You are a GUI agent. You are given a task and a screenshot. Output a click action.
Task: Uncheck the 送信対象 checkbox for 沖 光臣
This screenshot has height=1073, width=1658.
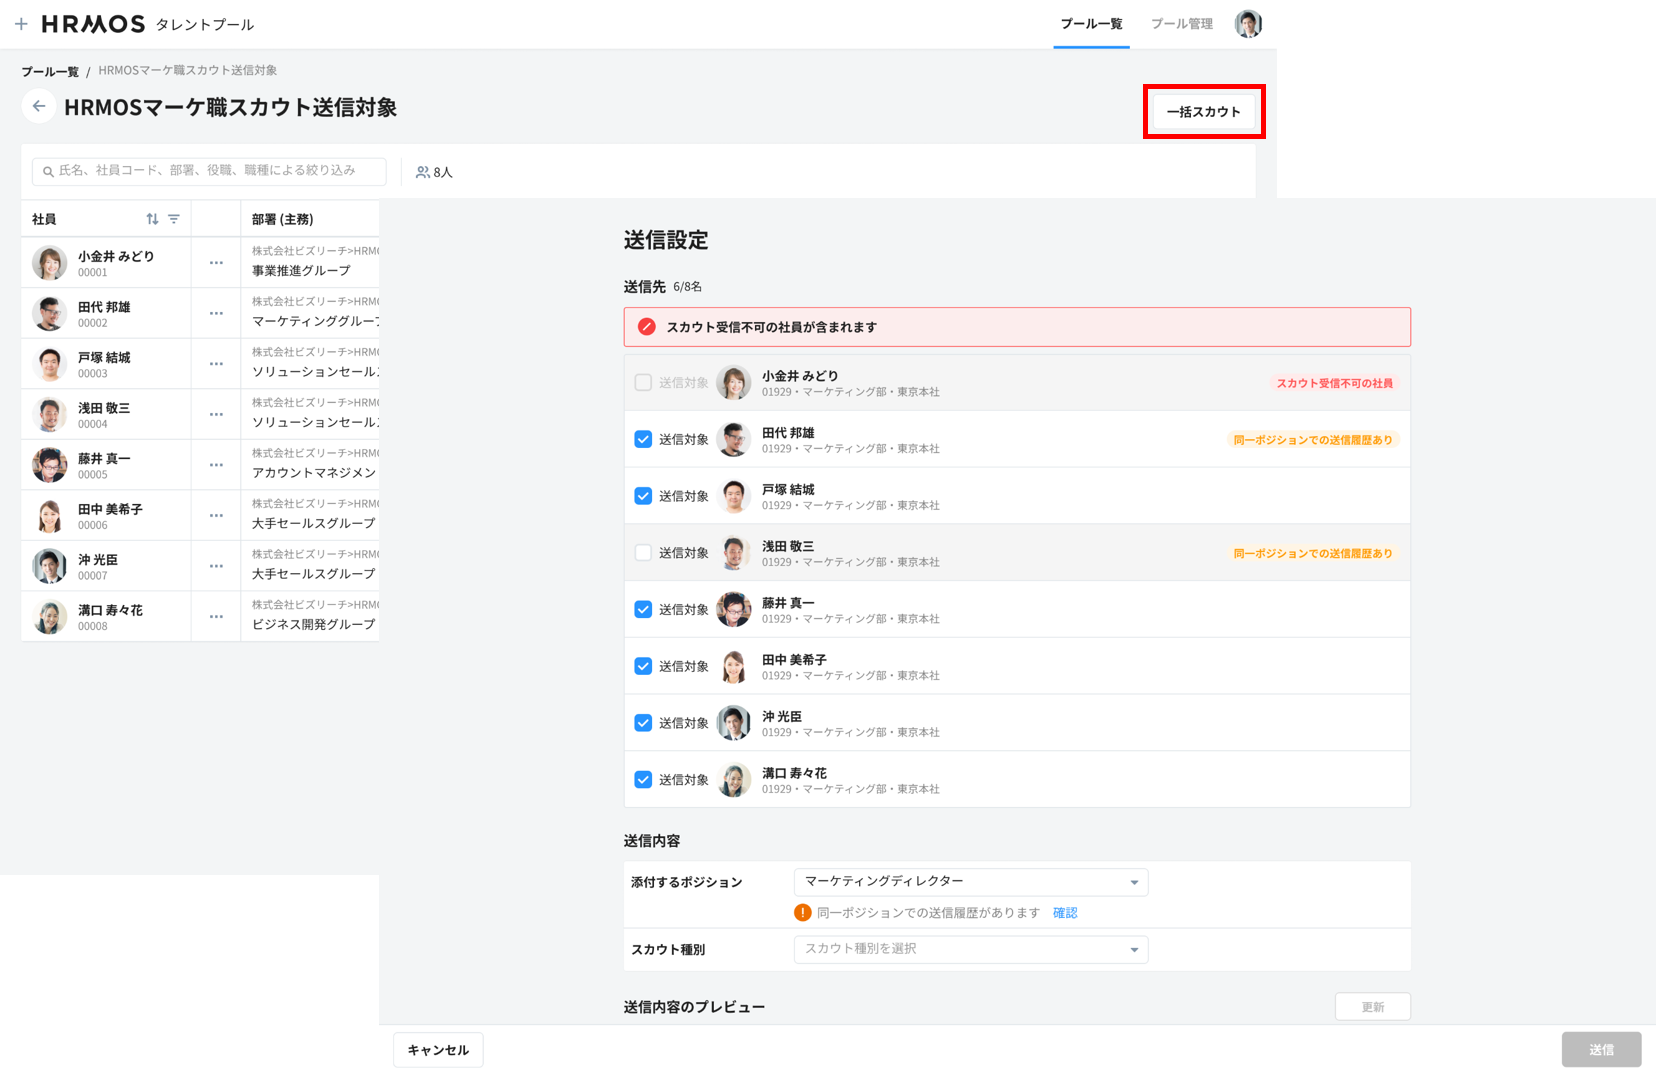(643, 723)
